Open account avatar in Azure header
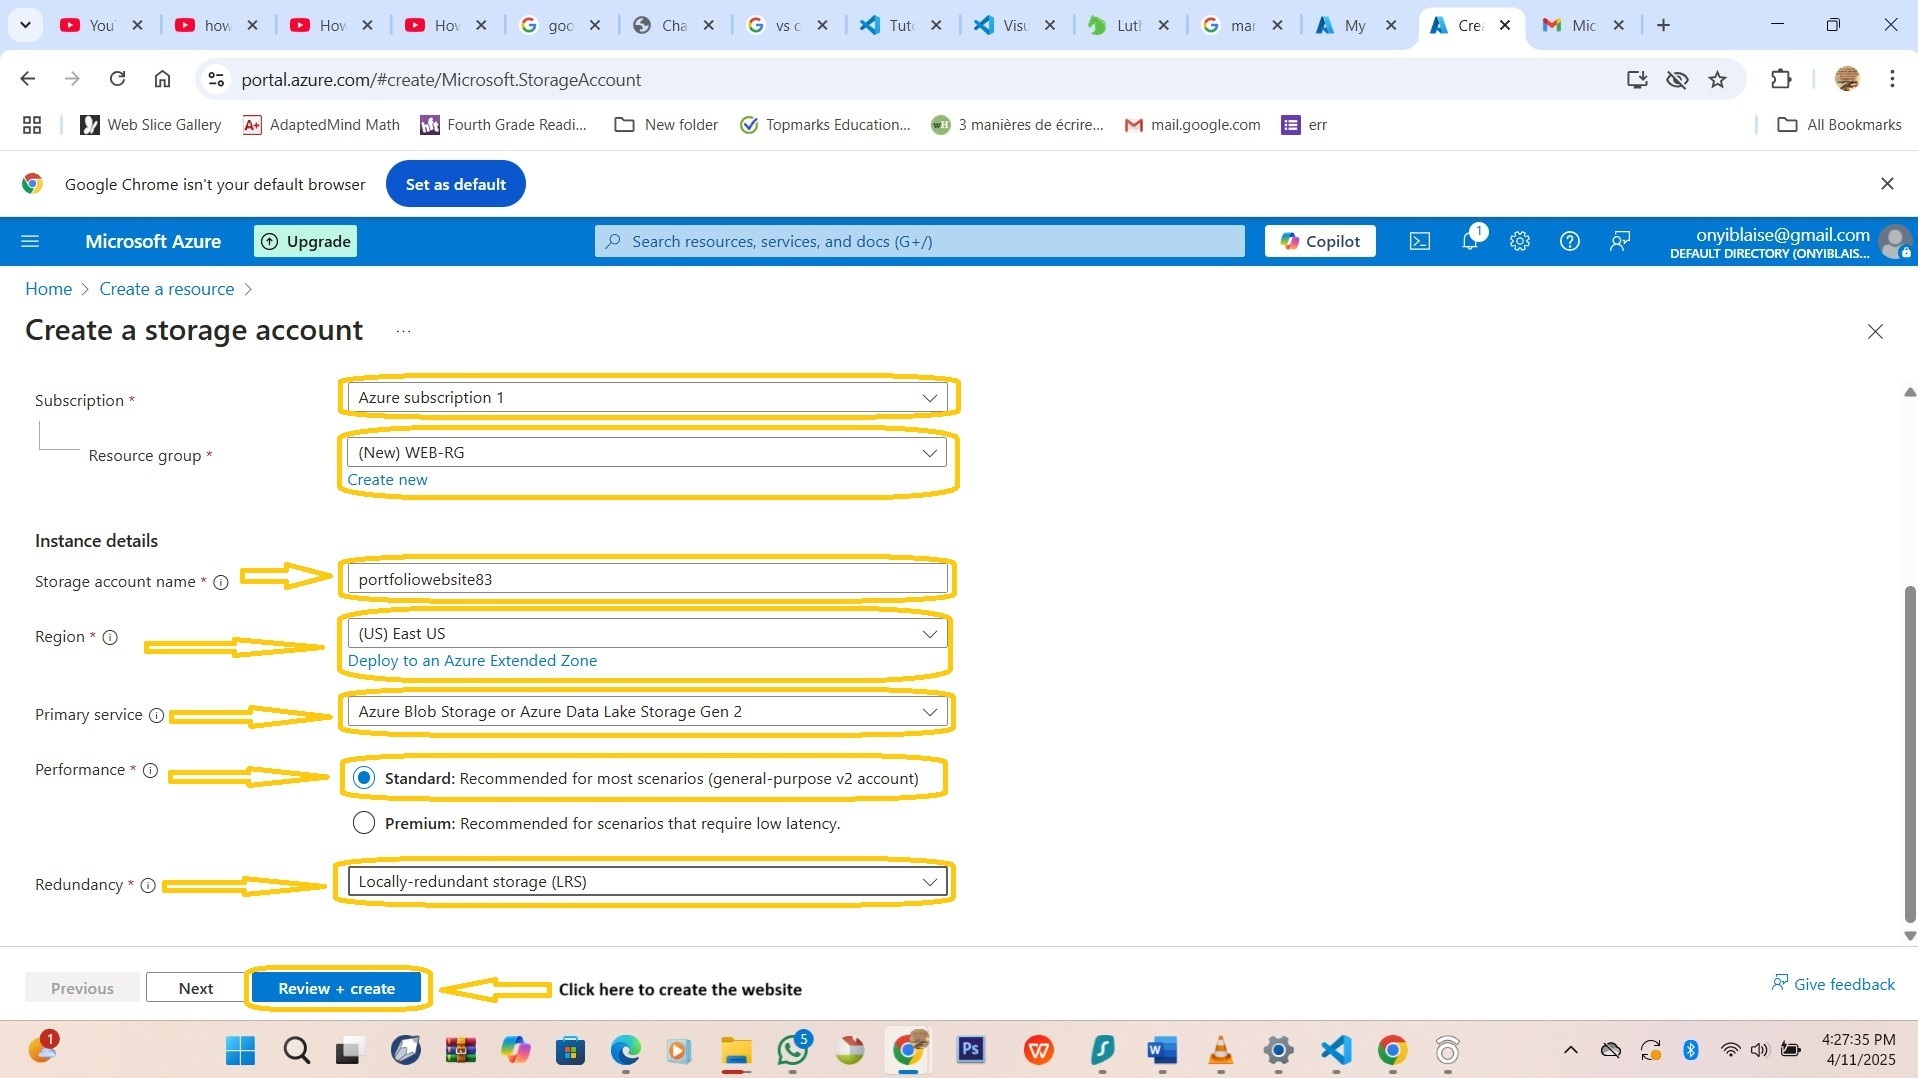Screen dimensions: 1918x1078 pos(1895,242)
